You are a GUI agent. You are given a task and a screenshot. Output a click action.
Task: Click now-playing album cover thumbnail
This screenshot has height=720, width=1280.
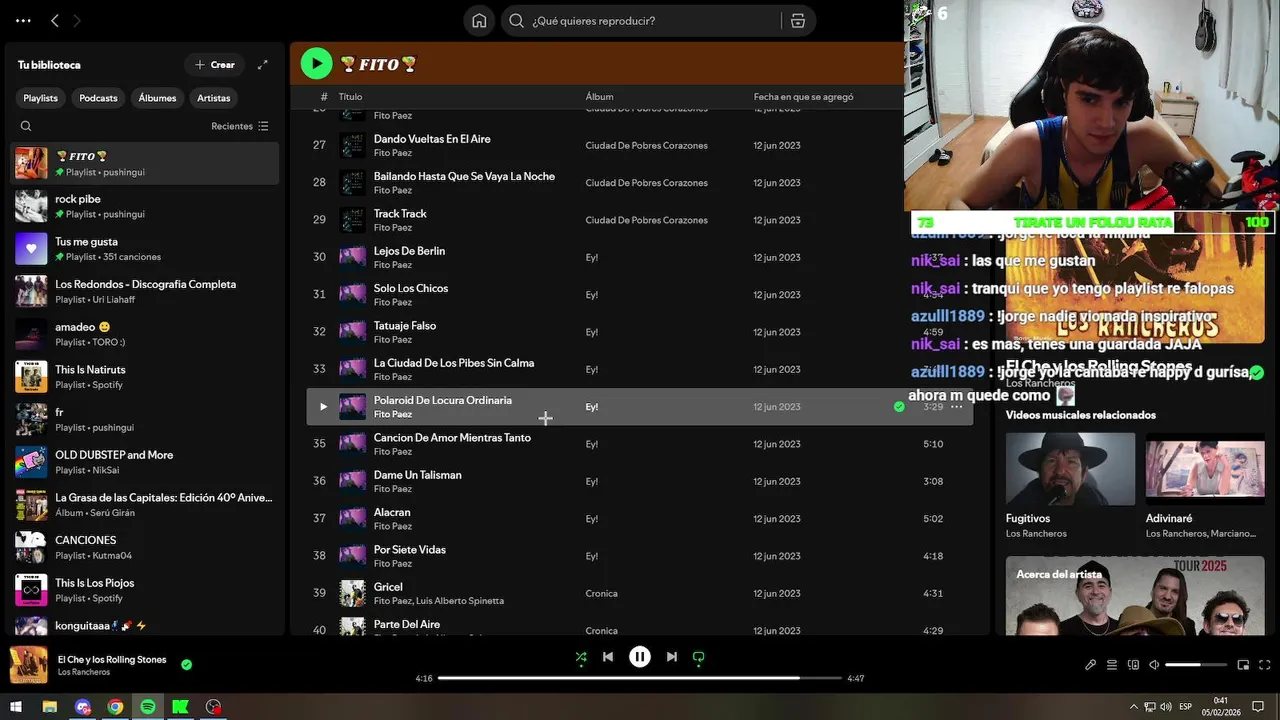(x=29, y=665)
